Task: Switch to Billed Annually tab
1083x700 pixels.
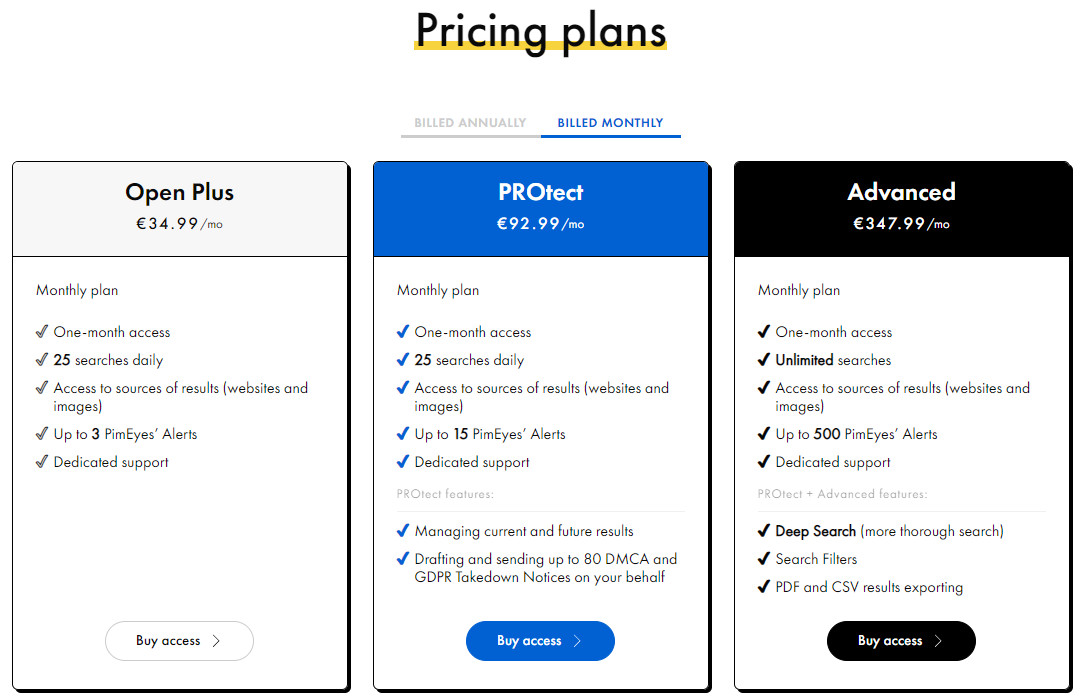Action: (470, 123)
